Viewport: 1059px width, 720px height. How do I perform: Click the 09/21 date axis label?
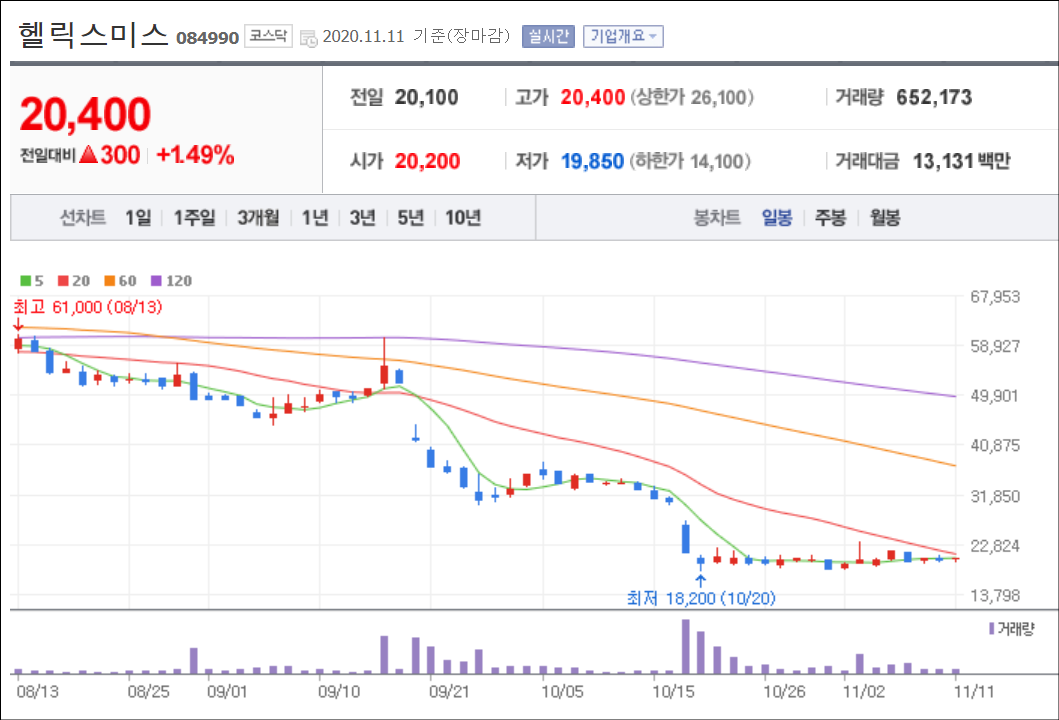pos(449,692)
